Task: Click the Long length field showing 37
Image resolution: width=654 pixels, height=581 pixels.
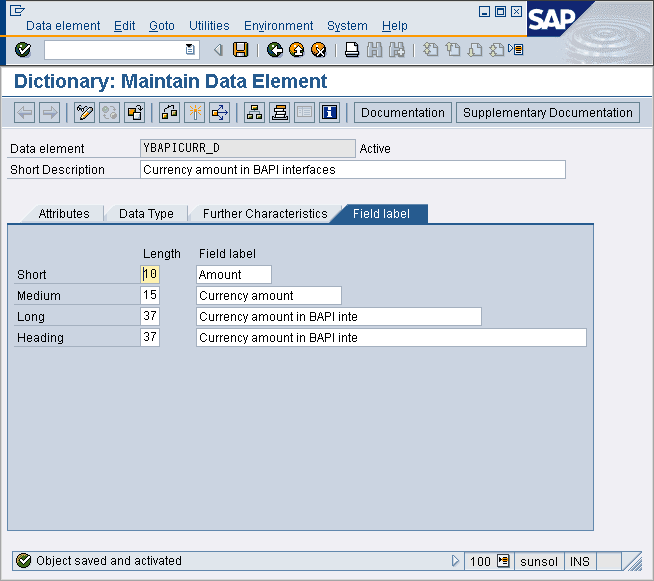Action: 150,316
